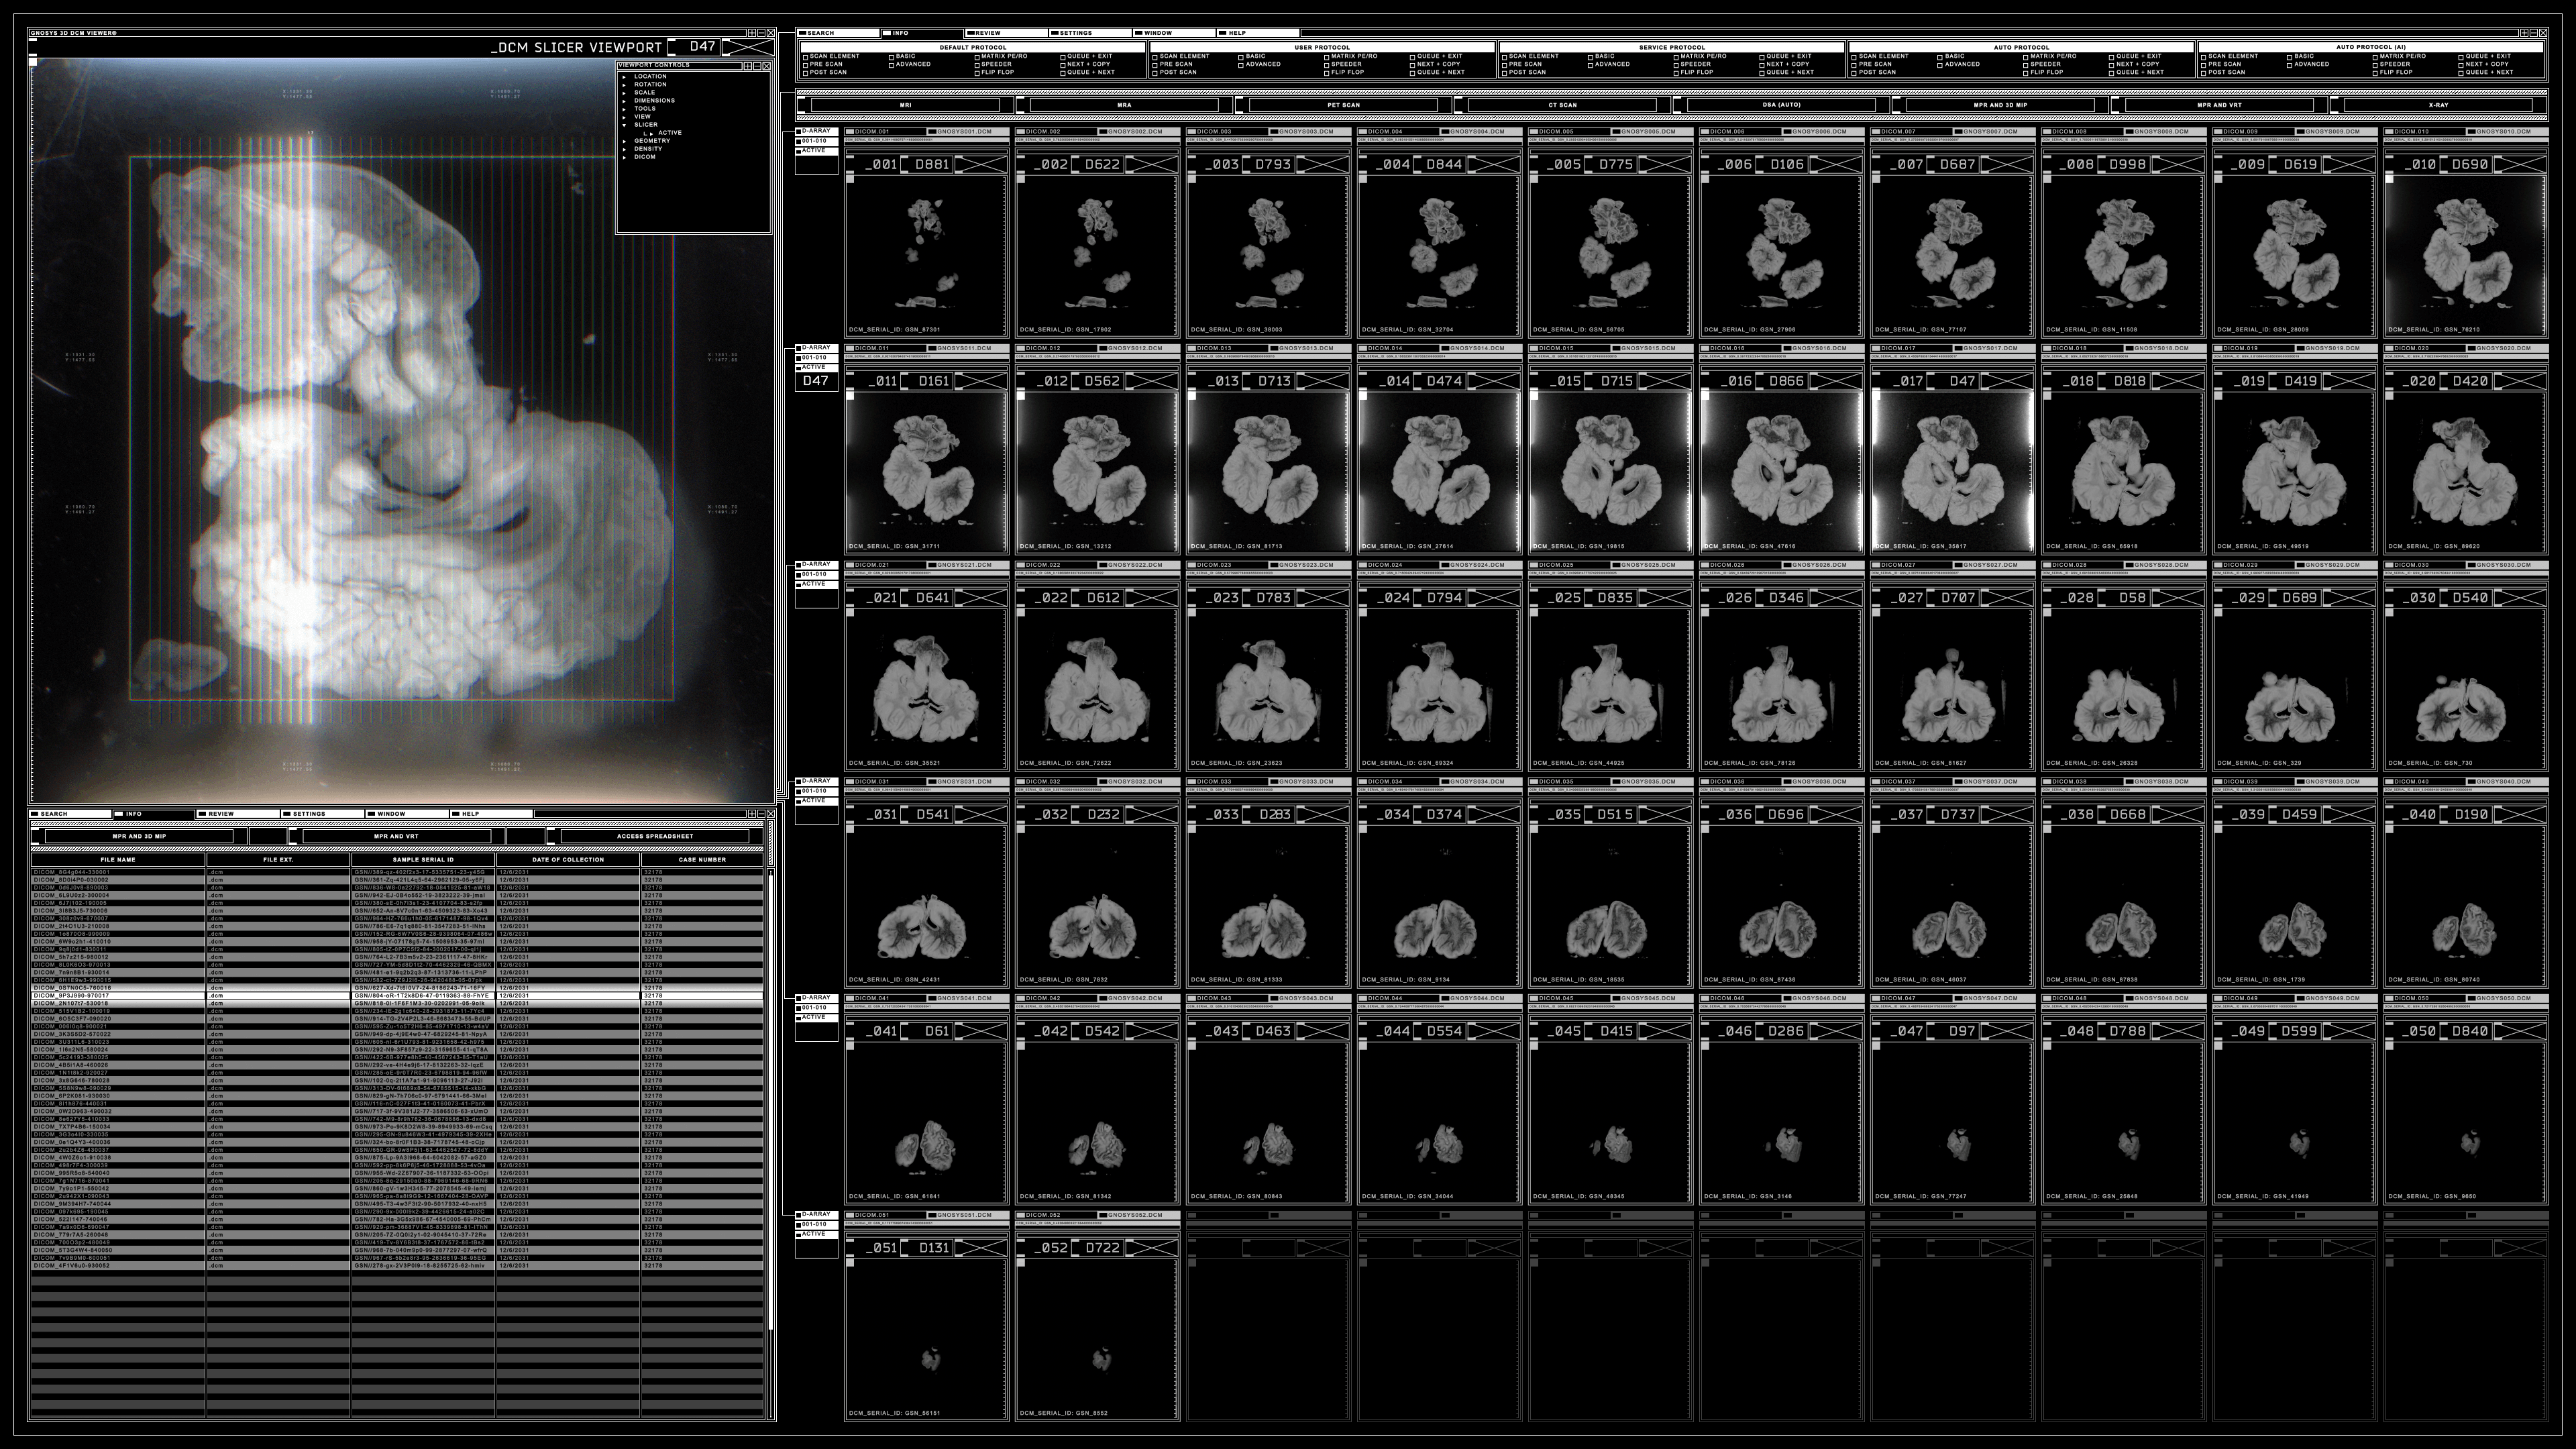Click the crossed-box icon in DCM Slicer Viewport header

(748, 47)
